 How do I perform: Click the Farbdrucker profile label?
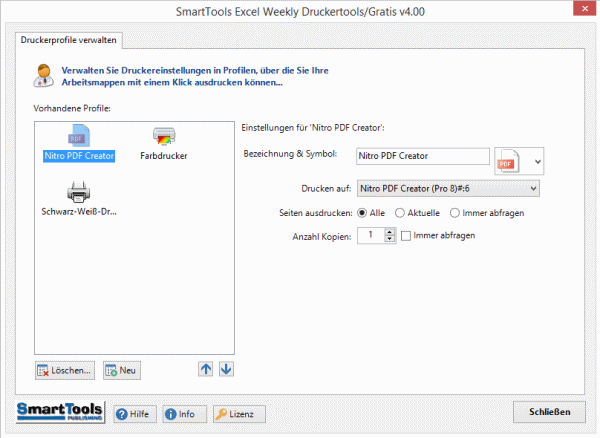click(x=163, y=156)
